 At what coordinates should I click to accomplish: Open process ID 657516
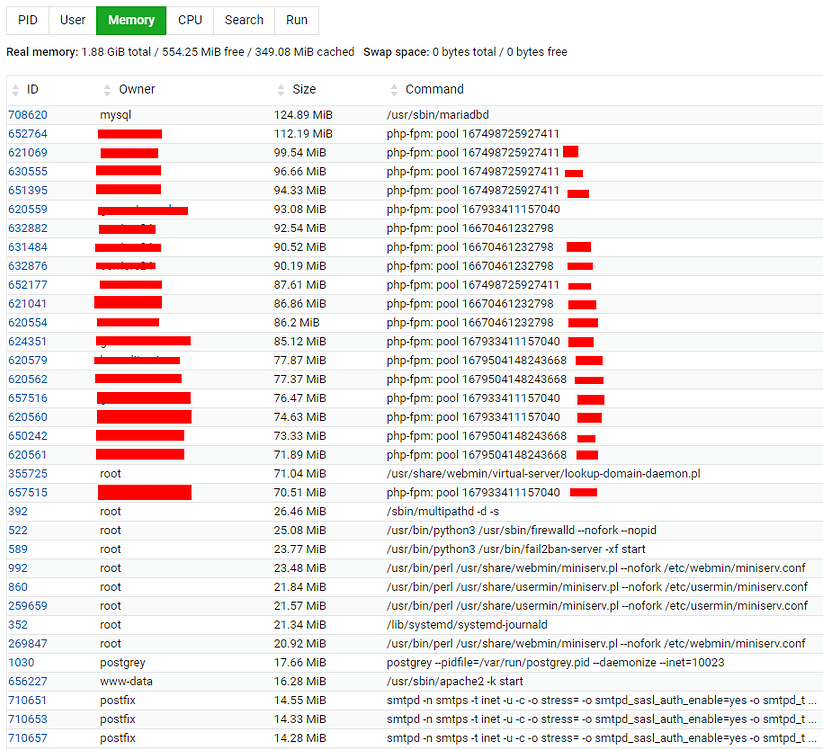(28, 398)
